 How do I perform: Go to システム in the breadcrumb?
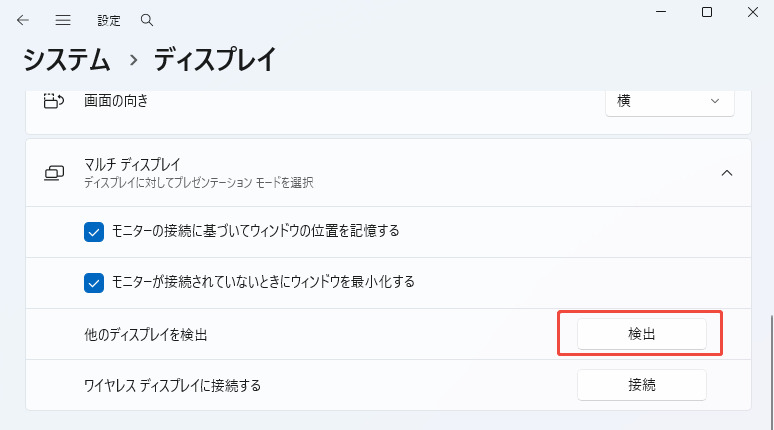click(67, 60)
